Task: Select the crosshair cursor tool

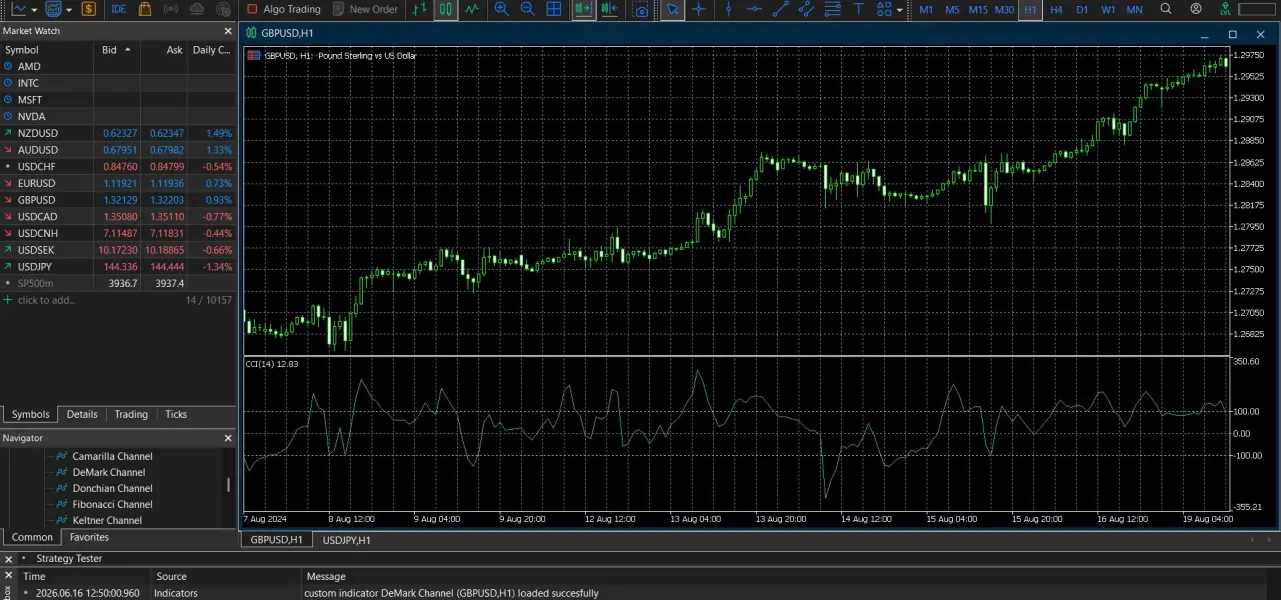Action: 699,9
